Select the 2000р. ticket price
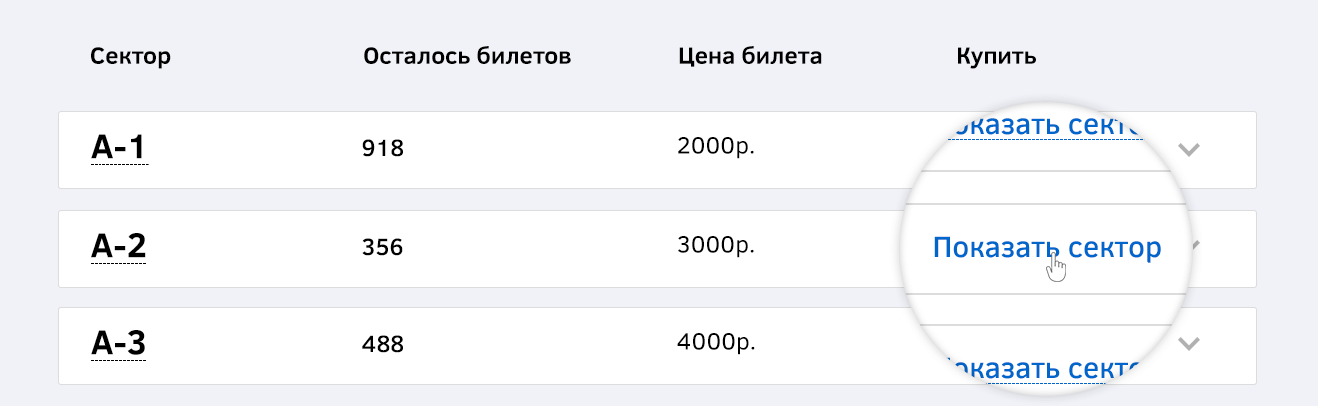1318x406 pixels. pyautogui.click(x=716, y=147)
